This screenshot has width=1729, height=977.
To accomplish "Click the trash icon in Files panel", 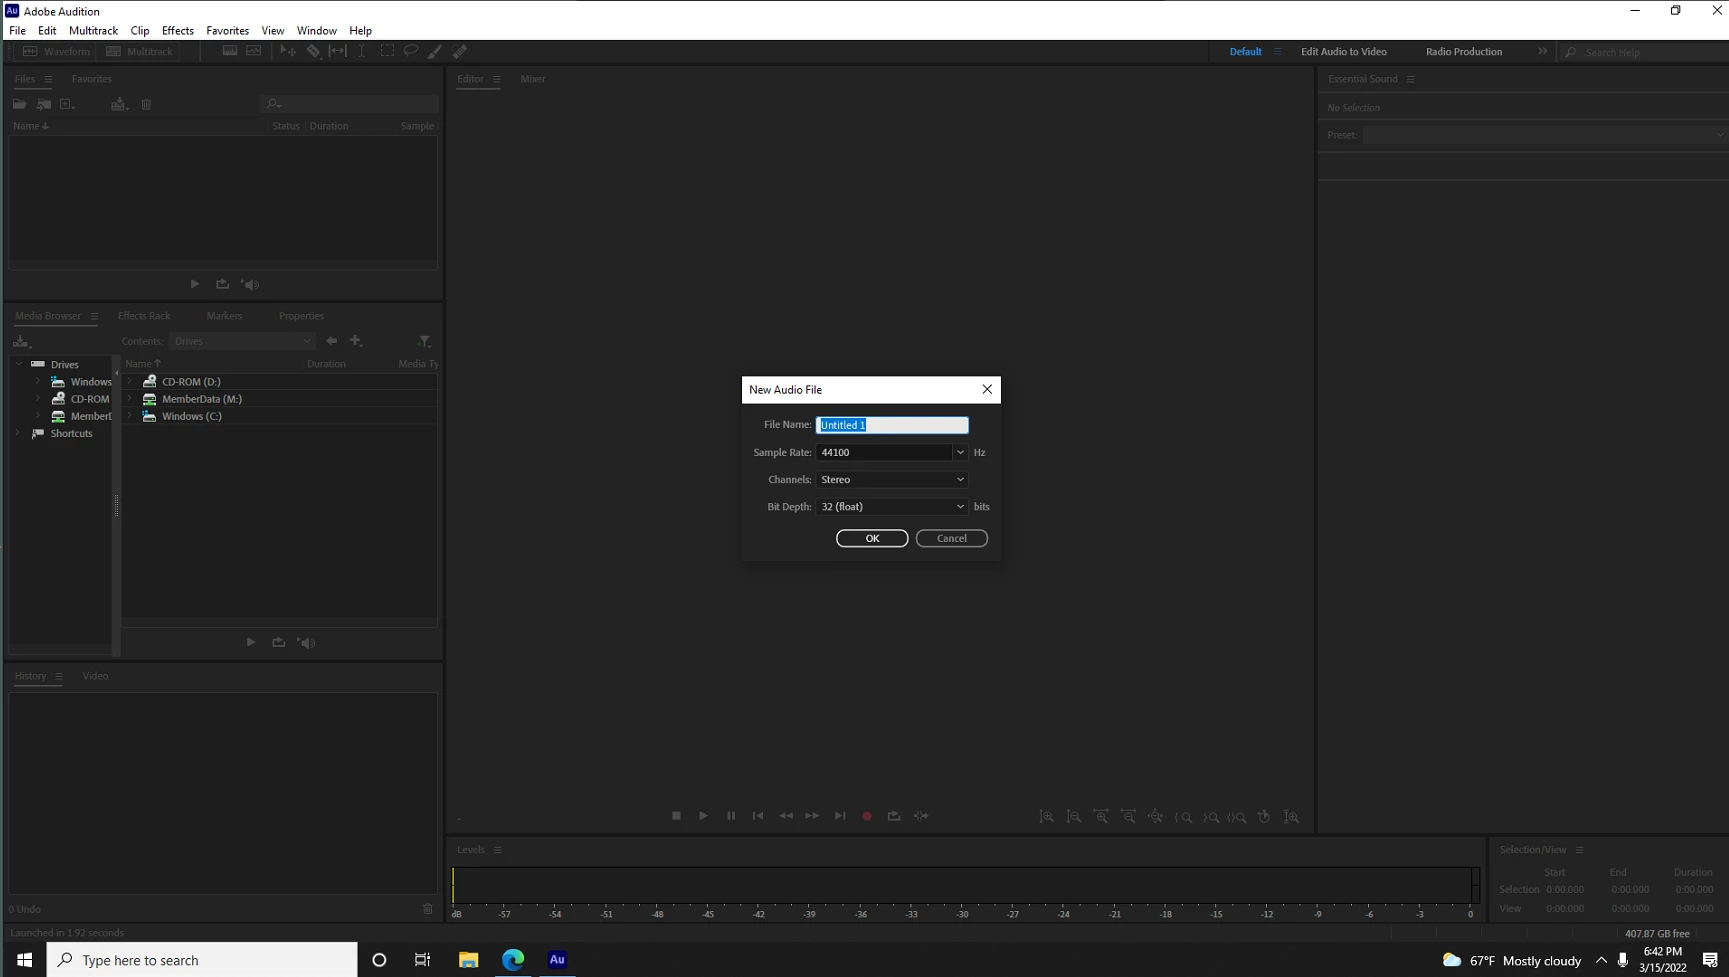I will 146,104.
